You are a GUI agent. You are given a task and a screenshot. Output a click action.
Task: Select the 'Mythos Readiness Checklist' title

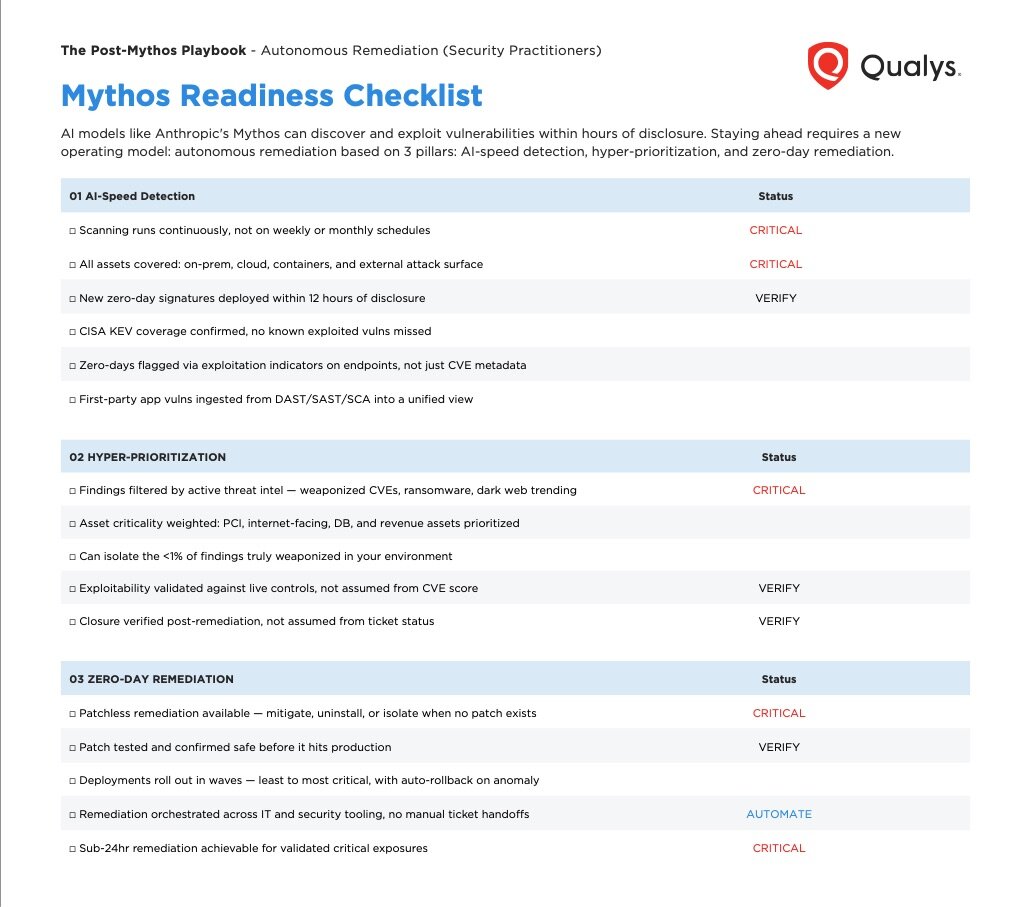tap(272, 96)
